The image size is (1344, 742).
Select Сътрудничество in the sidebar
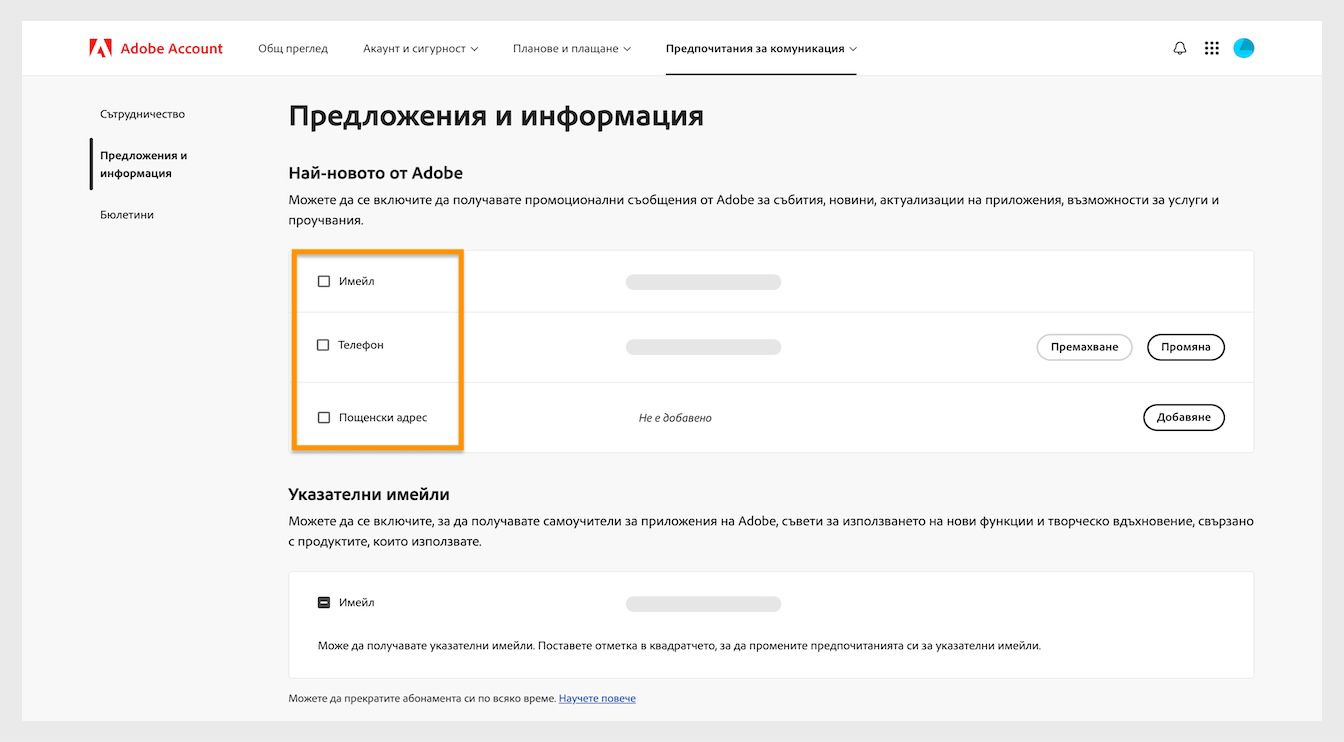(141, 113)
